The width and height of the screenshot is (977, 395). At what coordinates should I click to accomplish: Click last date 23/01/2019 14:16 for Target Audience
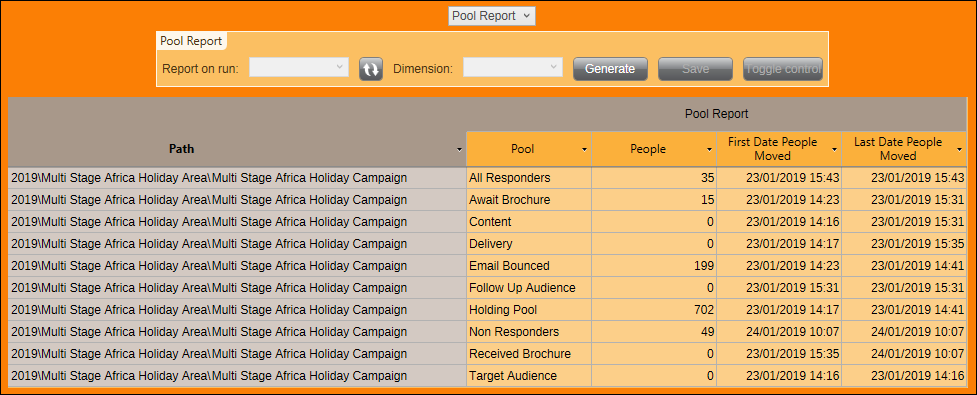[903, 376]
